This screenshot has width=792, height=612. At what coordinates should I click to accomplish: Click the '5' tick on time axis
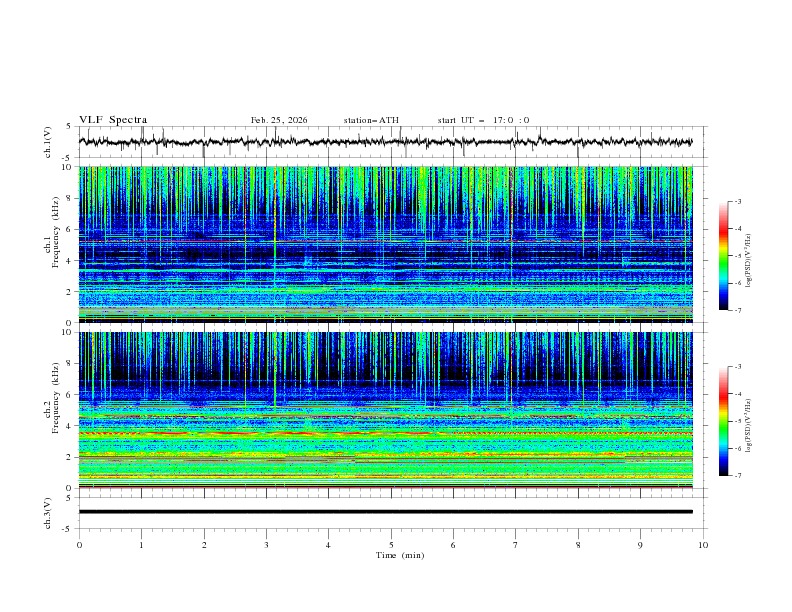[x=391, y=545]
